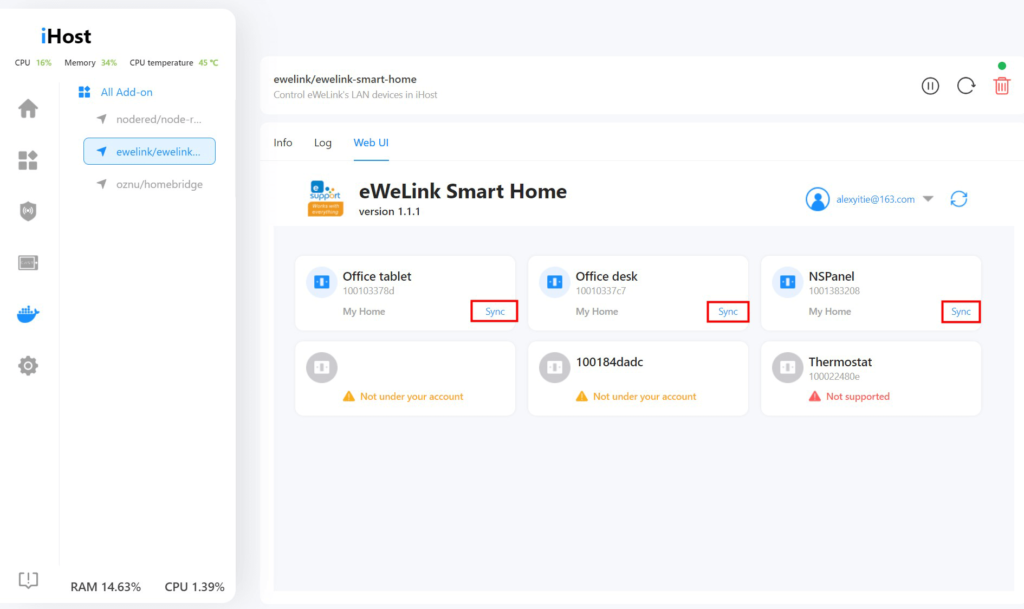Open the Info tab
The width and height of the screenshot is (1024, 609).
point(283,142)
